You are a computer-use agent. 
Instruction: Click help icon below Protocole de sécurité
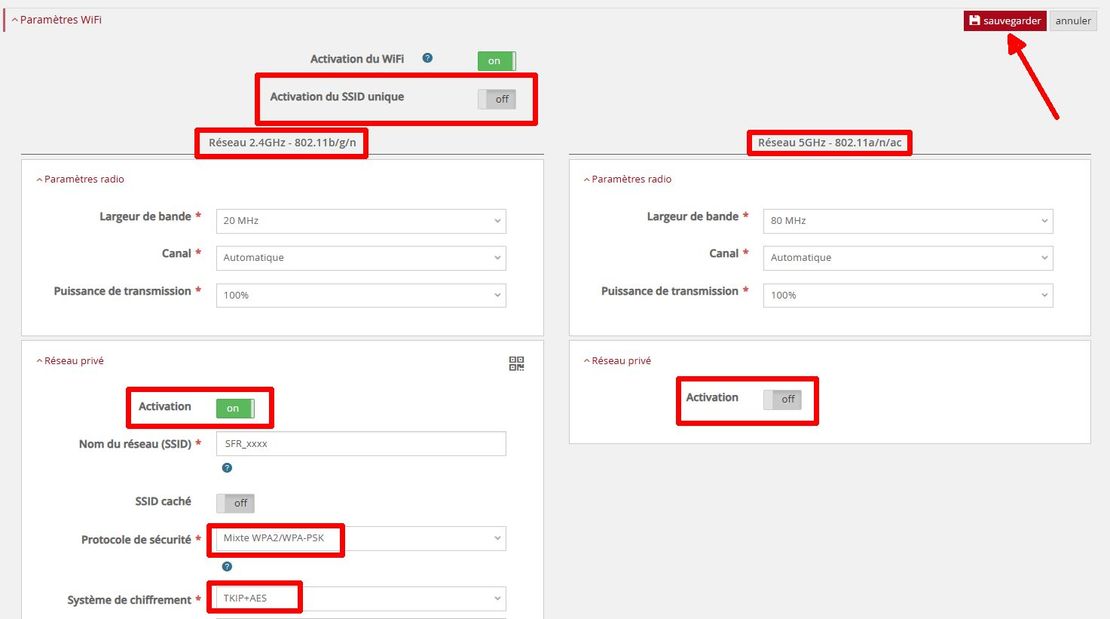pyautogui.click(x=227, y=566)
